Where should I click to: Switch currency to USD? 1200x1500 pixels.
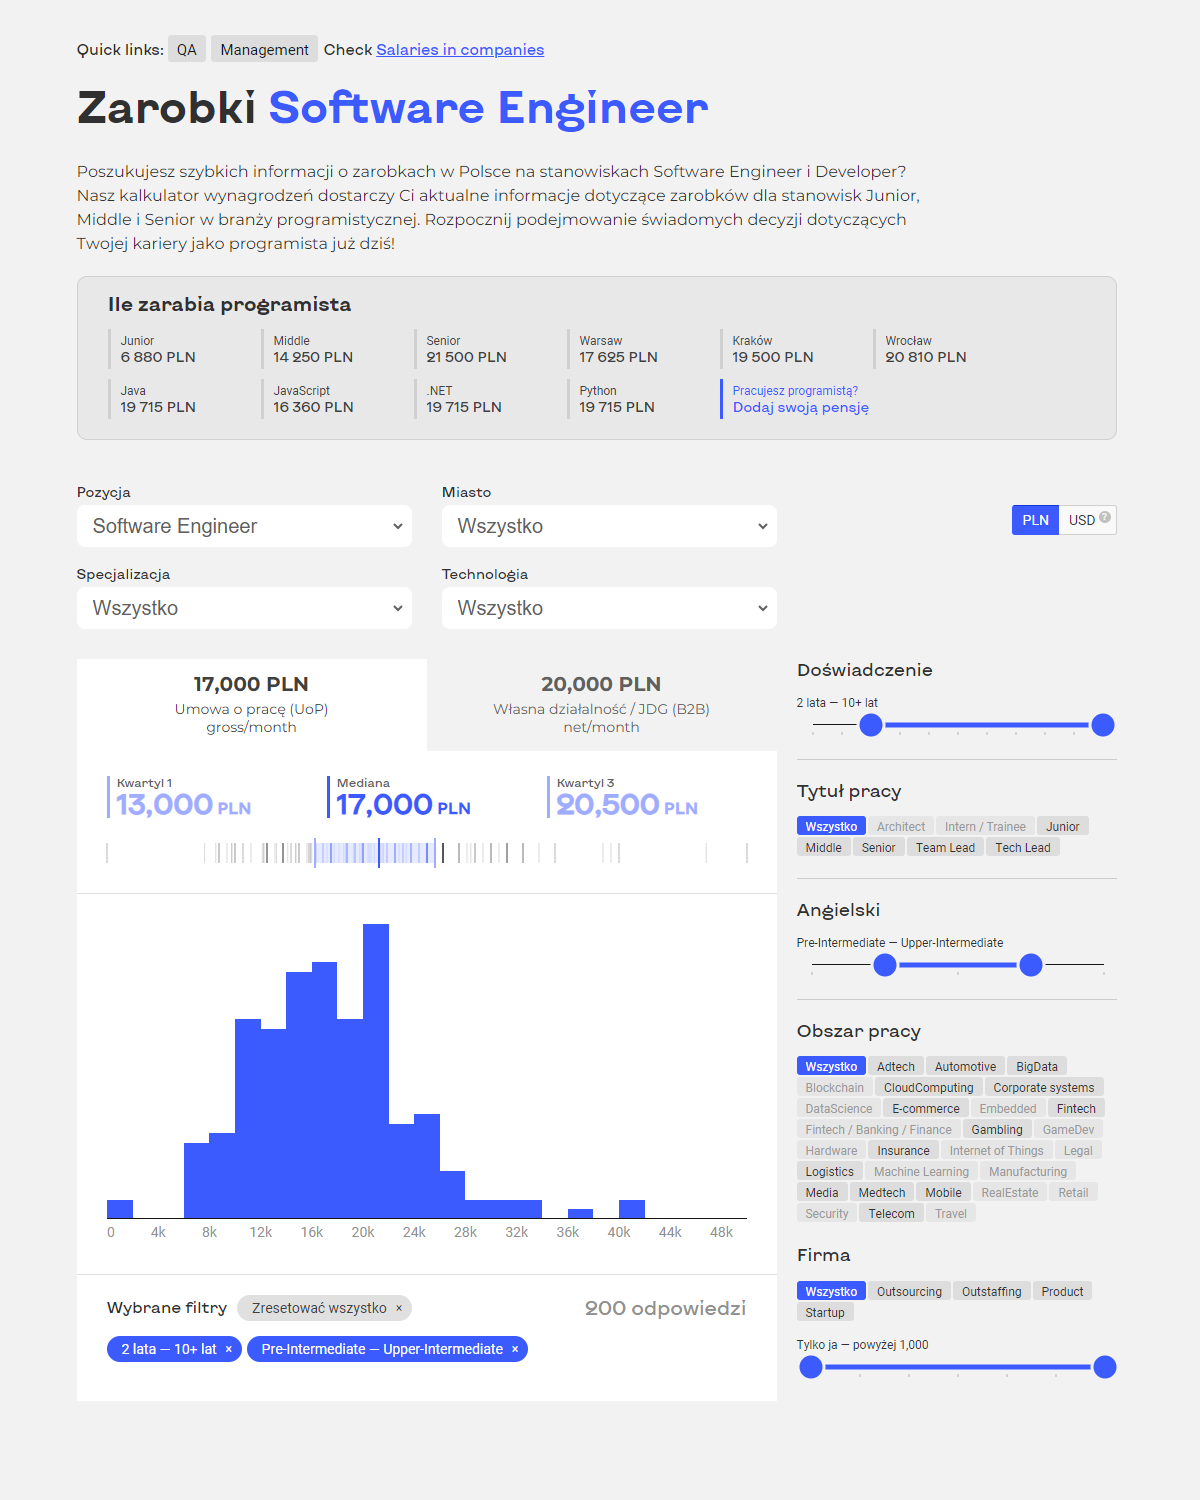(1080, 519)
